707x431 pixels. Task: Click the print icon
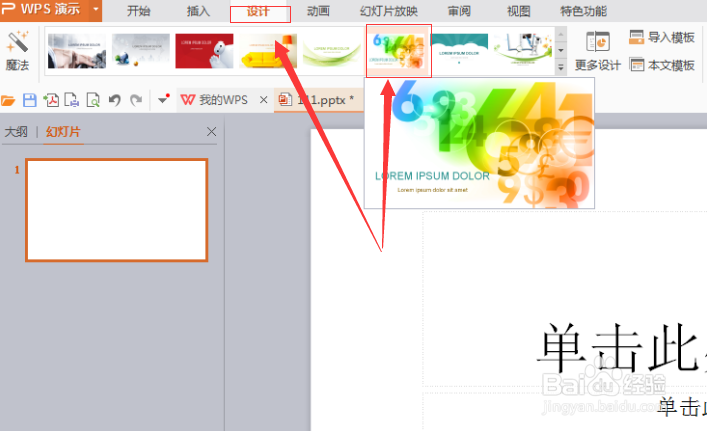pyautogui.click(x=72, y=100)
